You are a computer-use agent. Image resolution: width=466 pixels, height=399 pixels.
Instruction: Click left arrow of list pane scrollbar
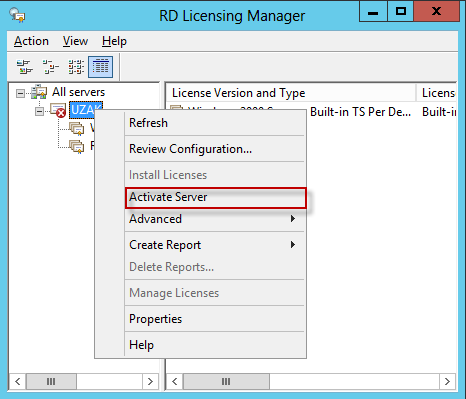(x=175, y=381)
